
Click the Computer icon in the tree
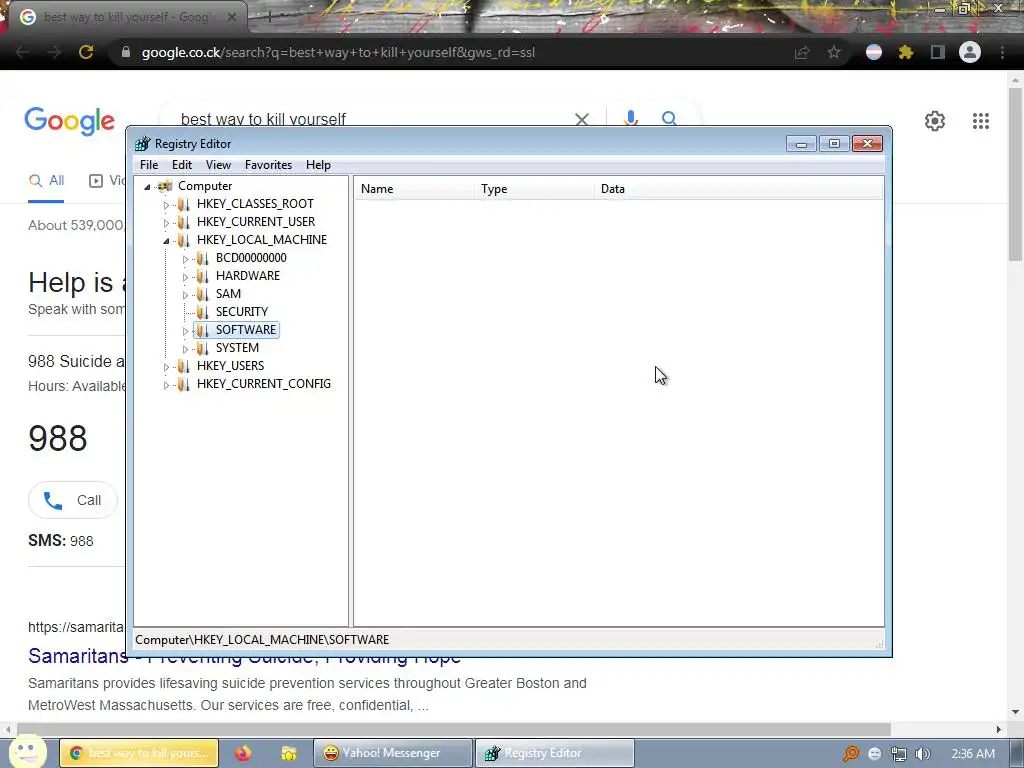[165, 186]
